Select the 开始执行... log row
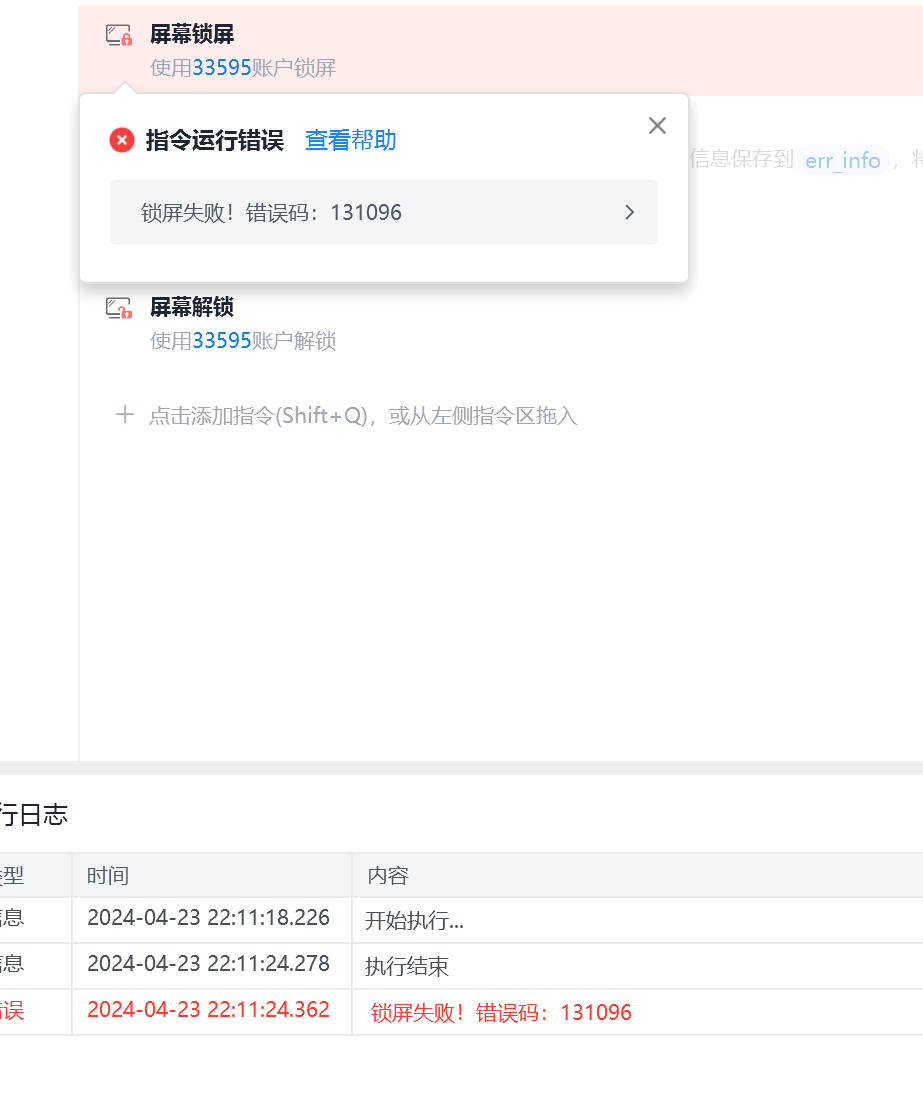 [x=462, y=920]
